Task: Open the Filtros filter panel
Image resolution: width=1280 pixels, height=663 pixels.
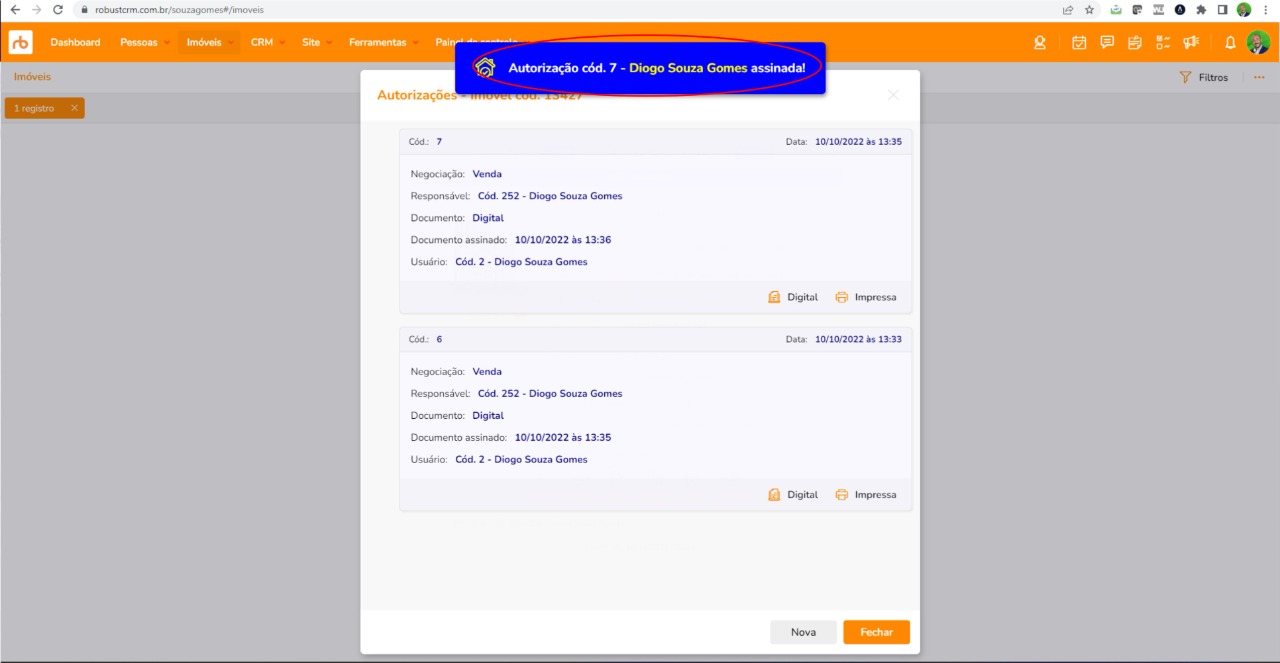Action: coord(1204,77)
